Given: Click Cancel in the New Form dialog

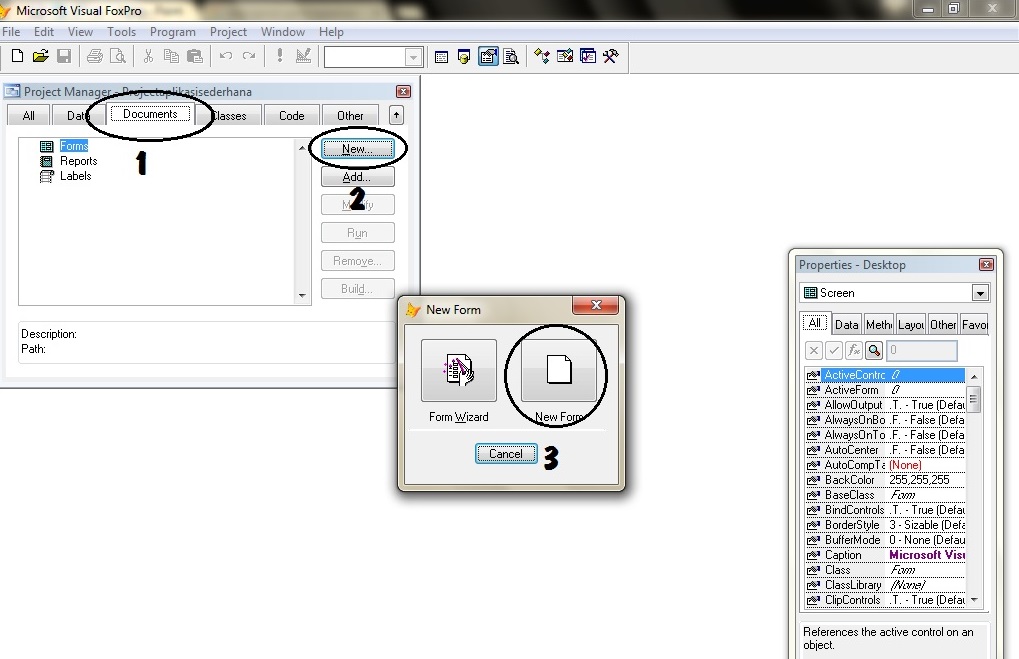Looking at the screenshot, I should [506, 454].
